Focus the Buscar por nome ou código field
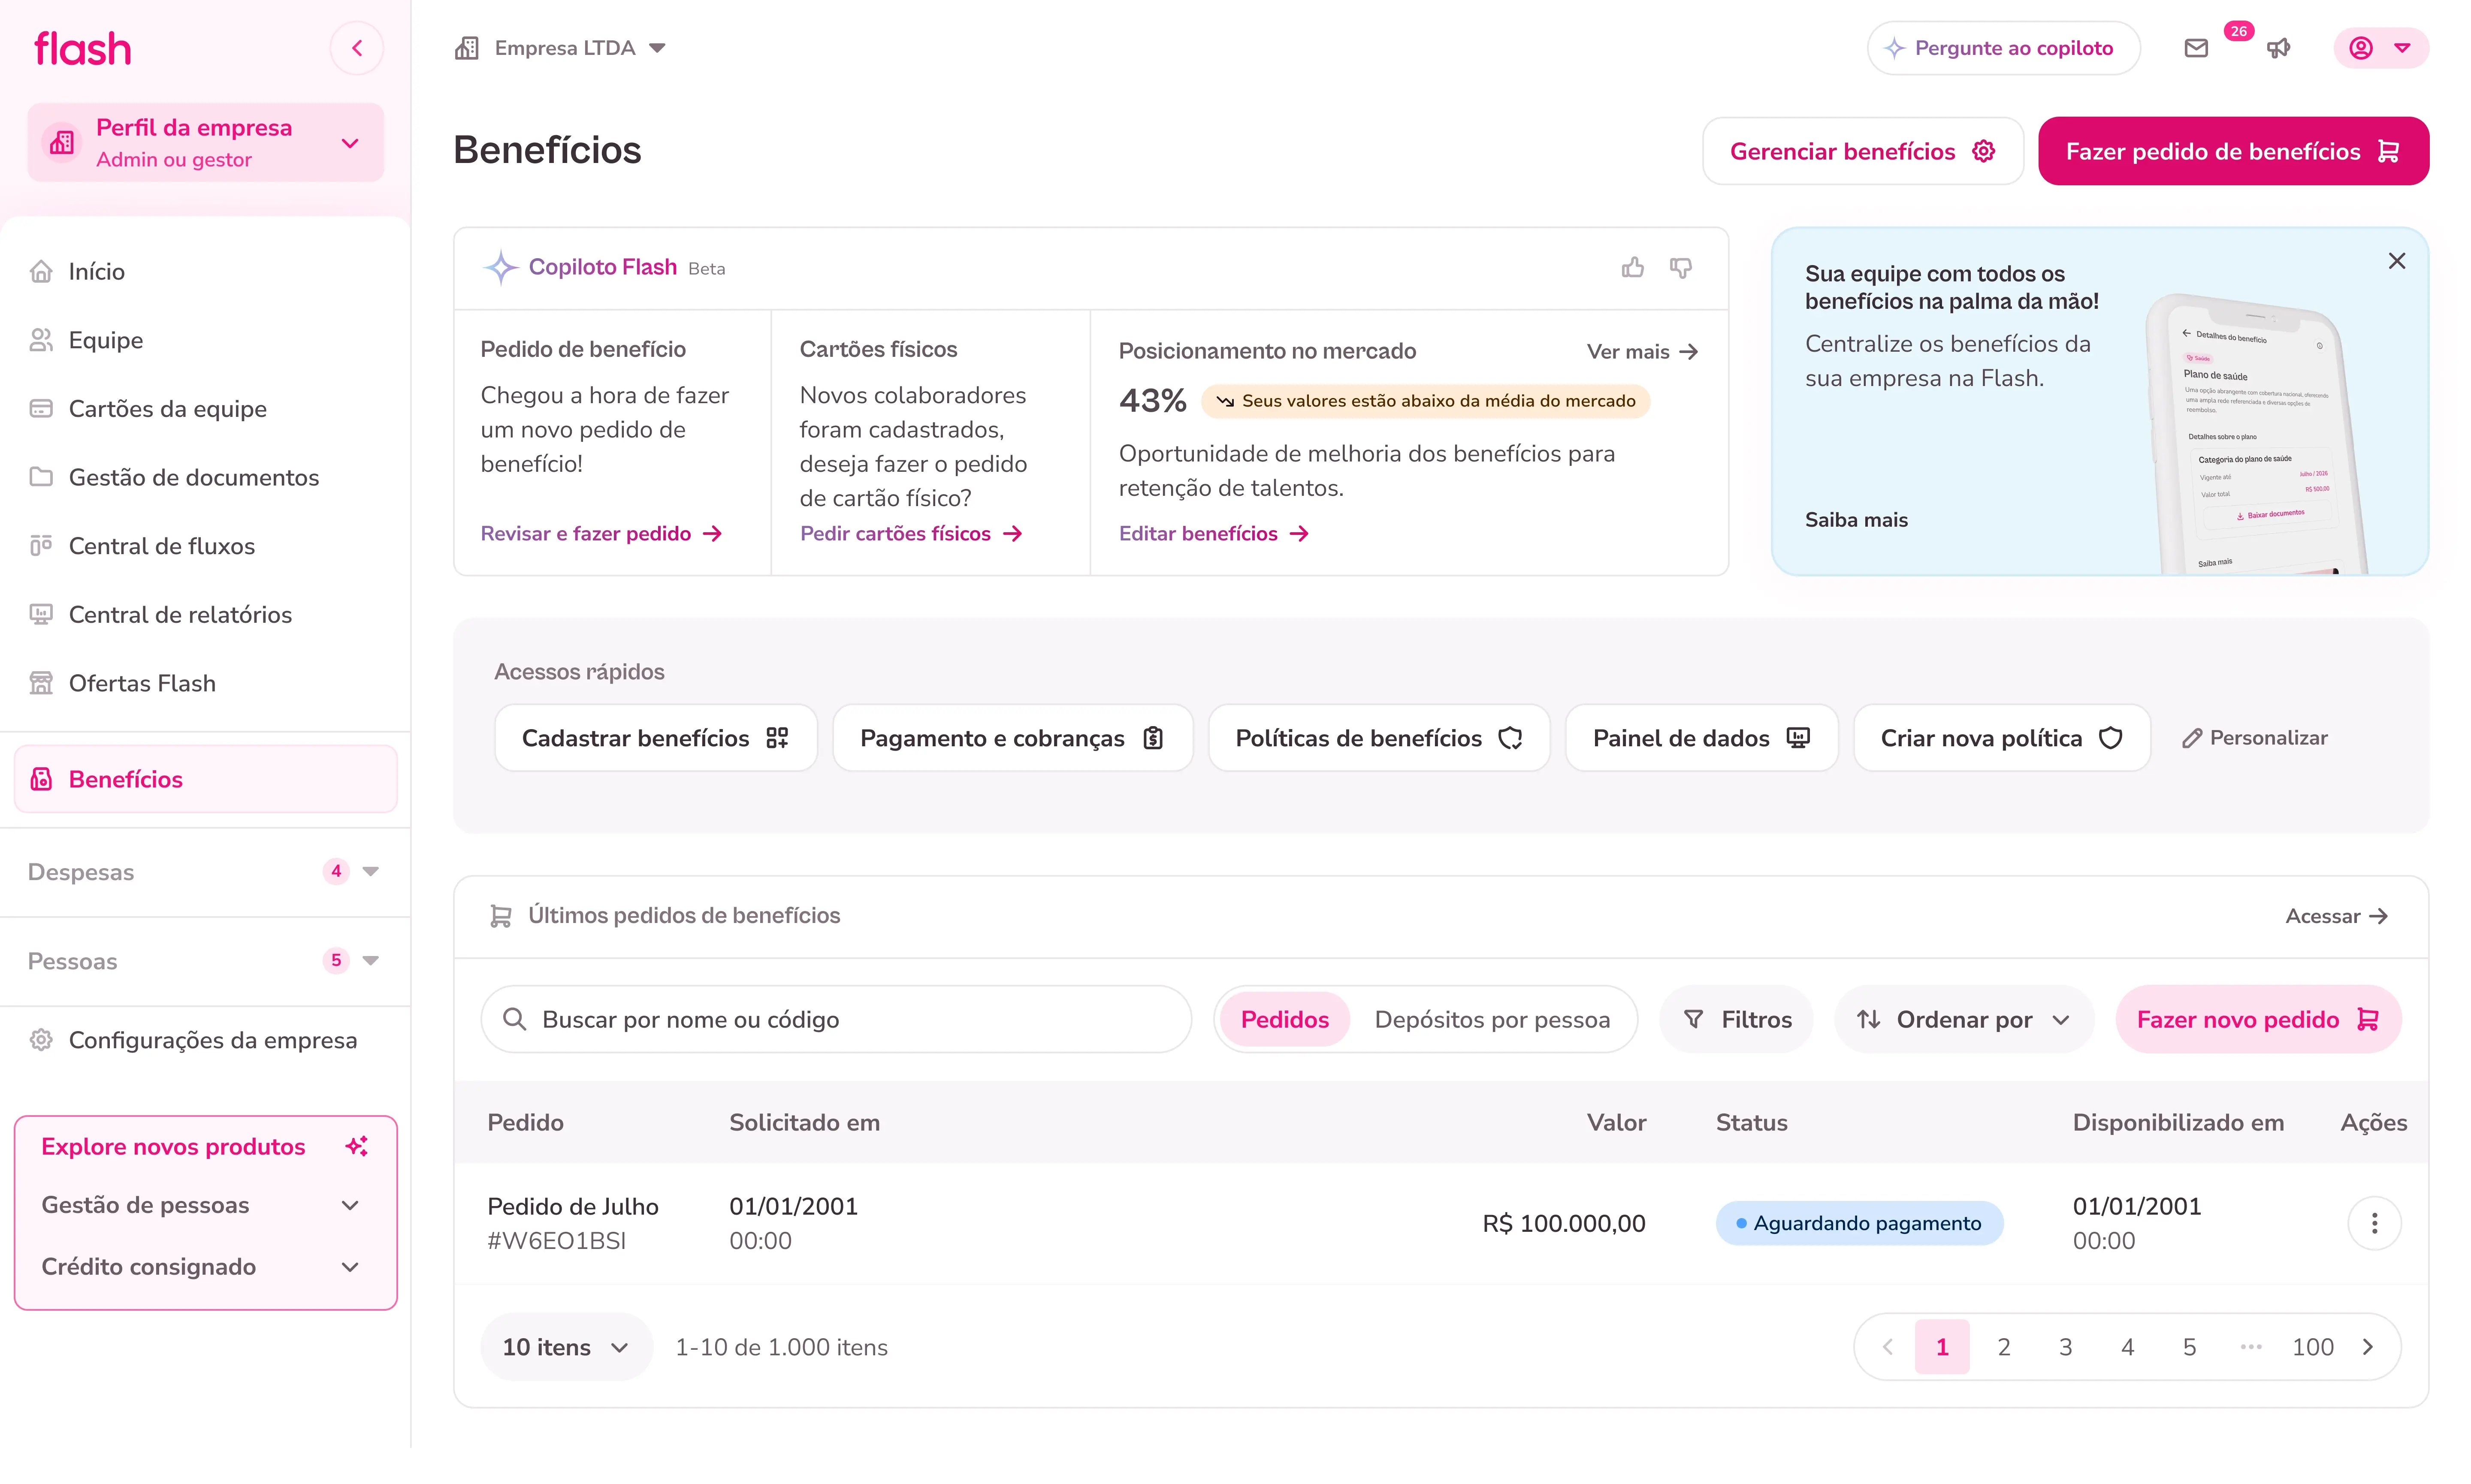 [836, 1019]
